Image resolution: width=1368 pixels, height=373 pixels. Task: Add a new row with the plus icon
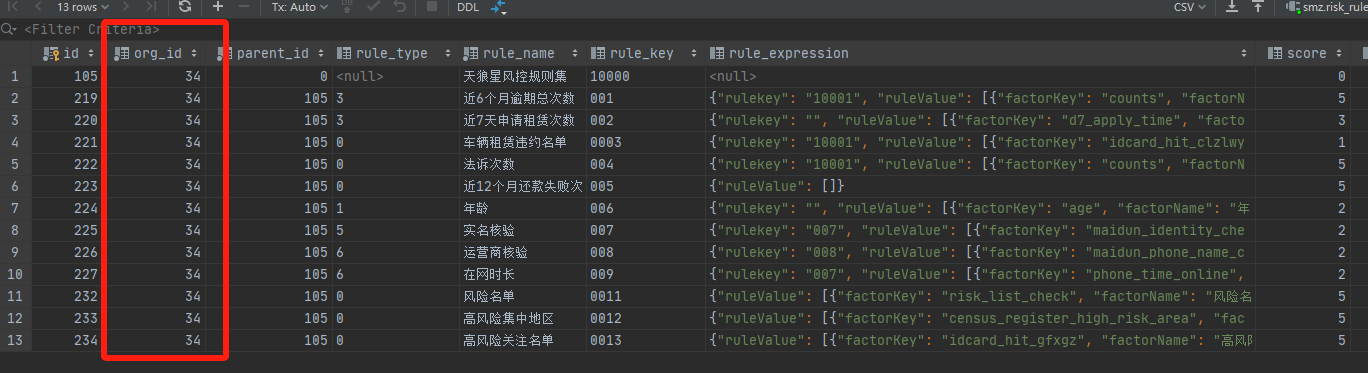coord(217,7)
